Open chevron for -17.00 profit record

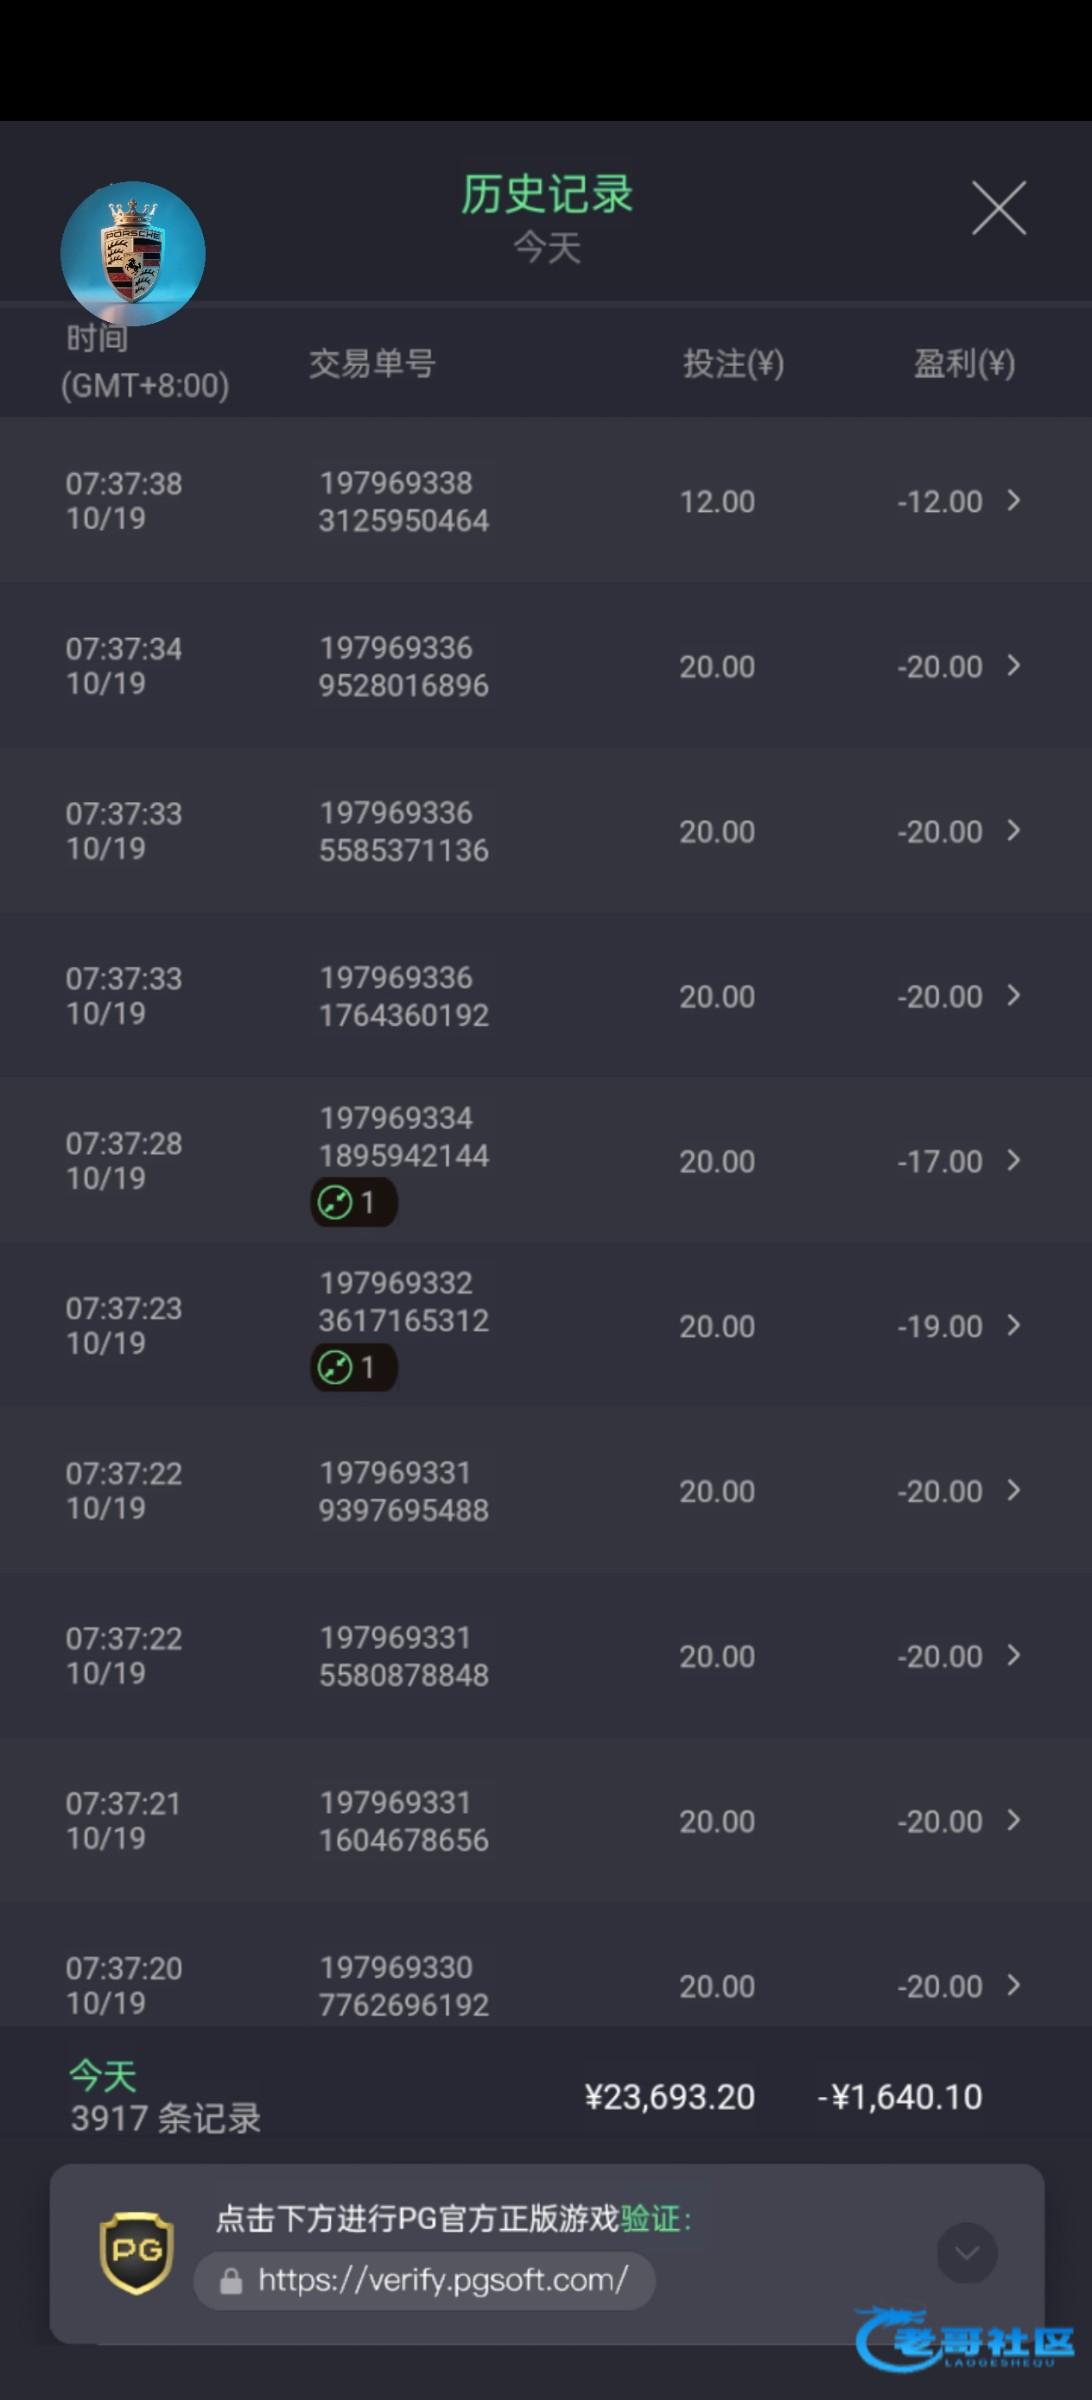[x=1014, y=1160]
